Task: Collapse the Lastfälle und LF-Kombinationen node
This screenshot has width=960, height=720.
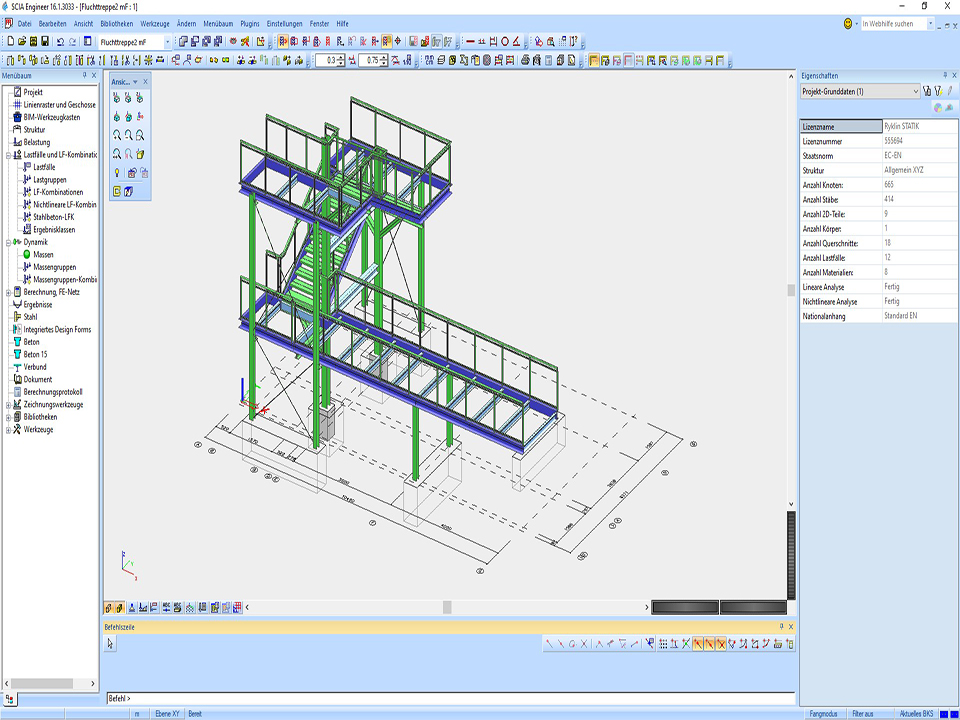Action: tap(8, 155)
